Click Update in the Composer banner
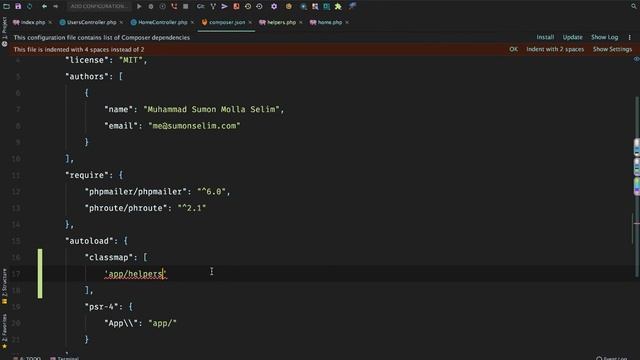The image size is (640, 360). coord(572,37)
